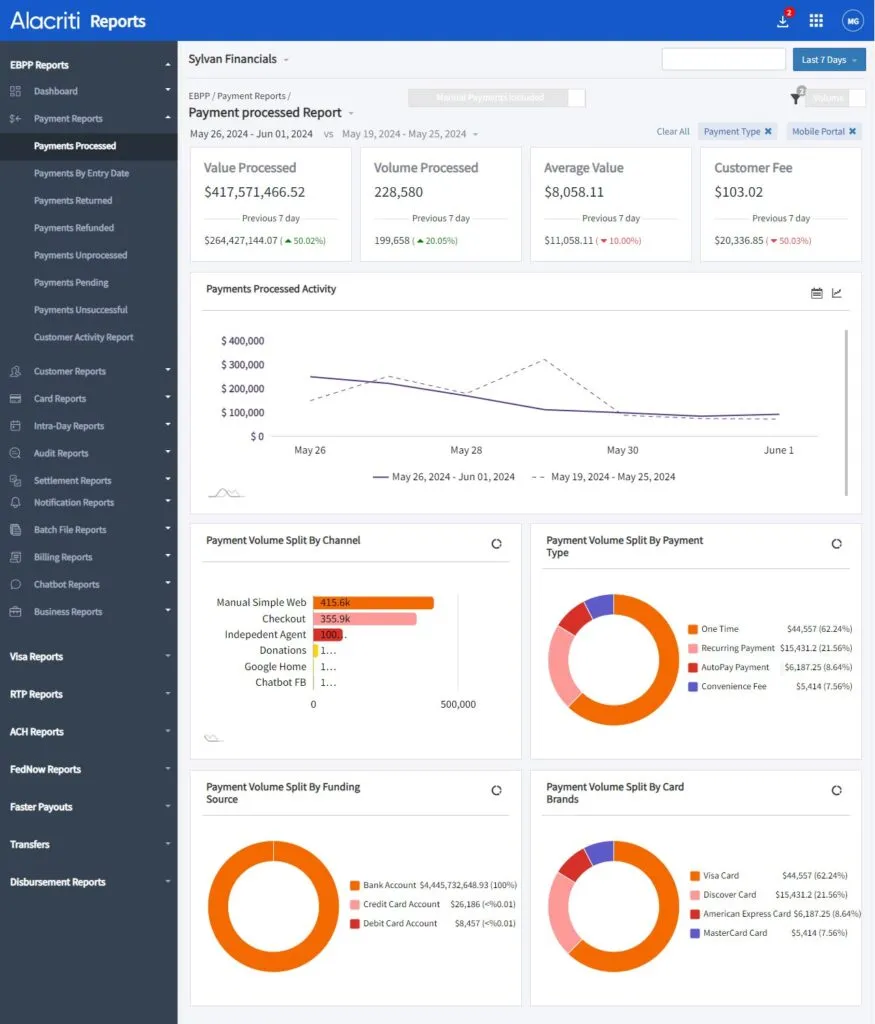Switch activity chart to calendar view
The width and height of the screenshot is (875, 1024).
coord(816,293)
